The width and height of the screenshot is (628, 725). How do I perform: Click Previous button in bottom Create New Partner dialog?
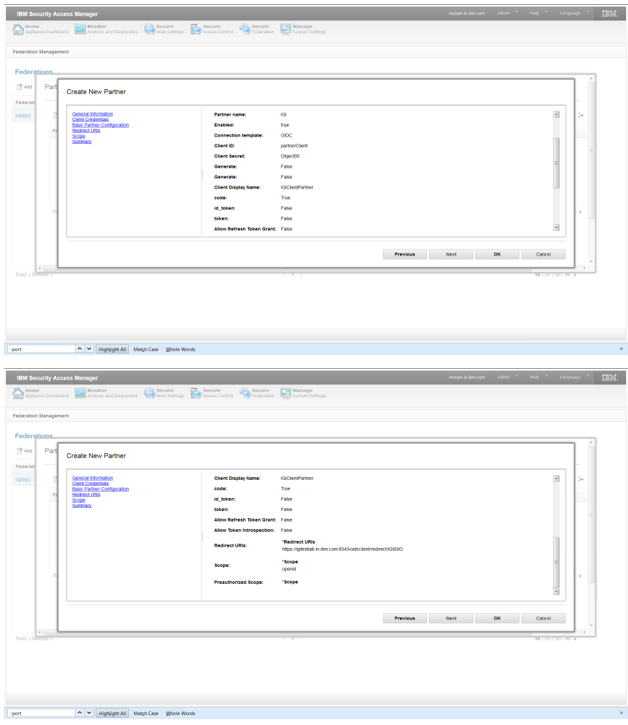click(405, 618)
